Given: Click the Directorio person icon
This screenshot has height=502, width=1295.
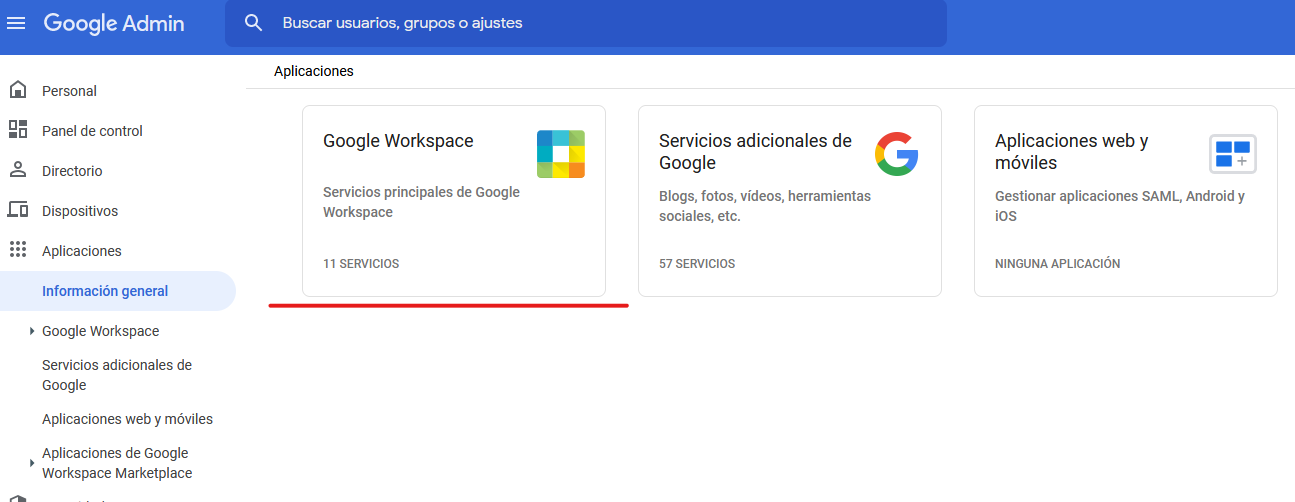Looking at the screenshot, I should click(17, 170).
